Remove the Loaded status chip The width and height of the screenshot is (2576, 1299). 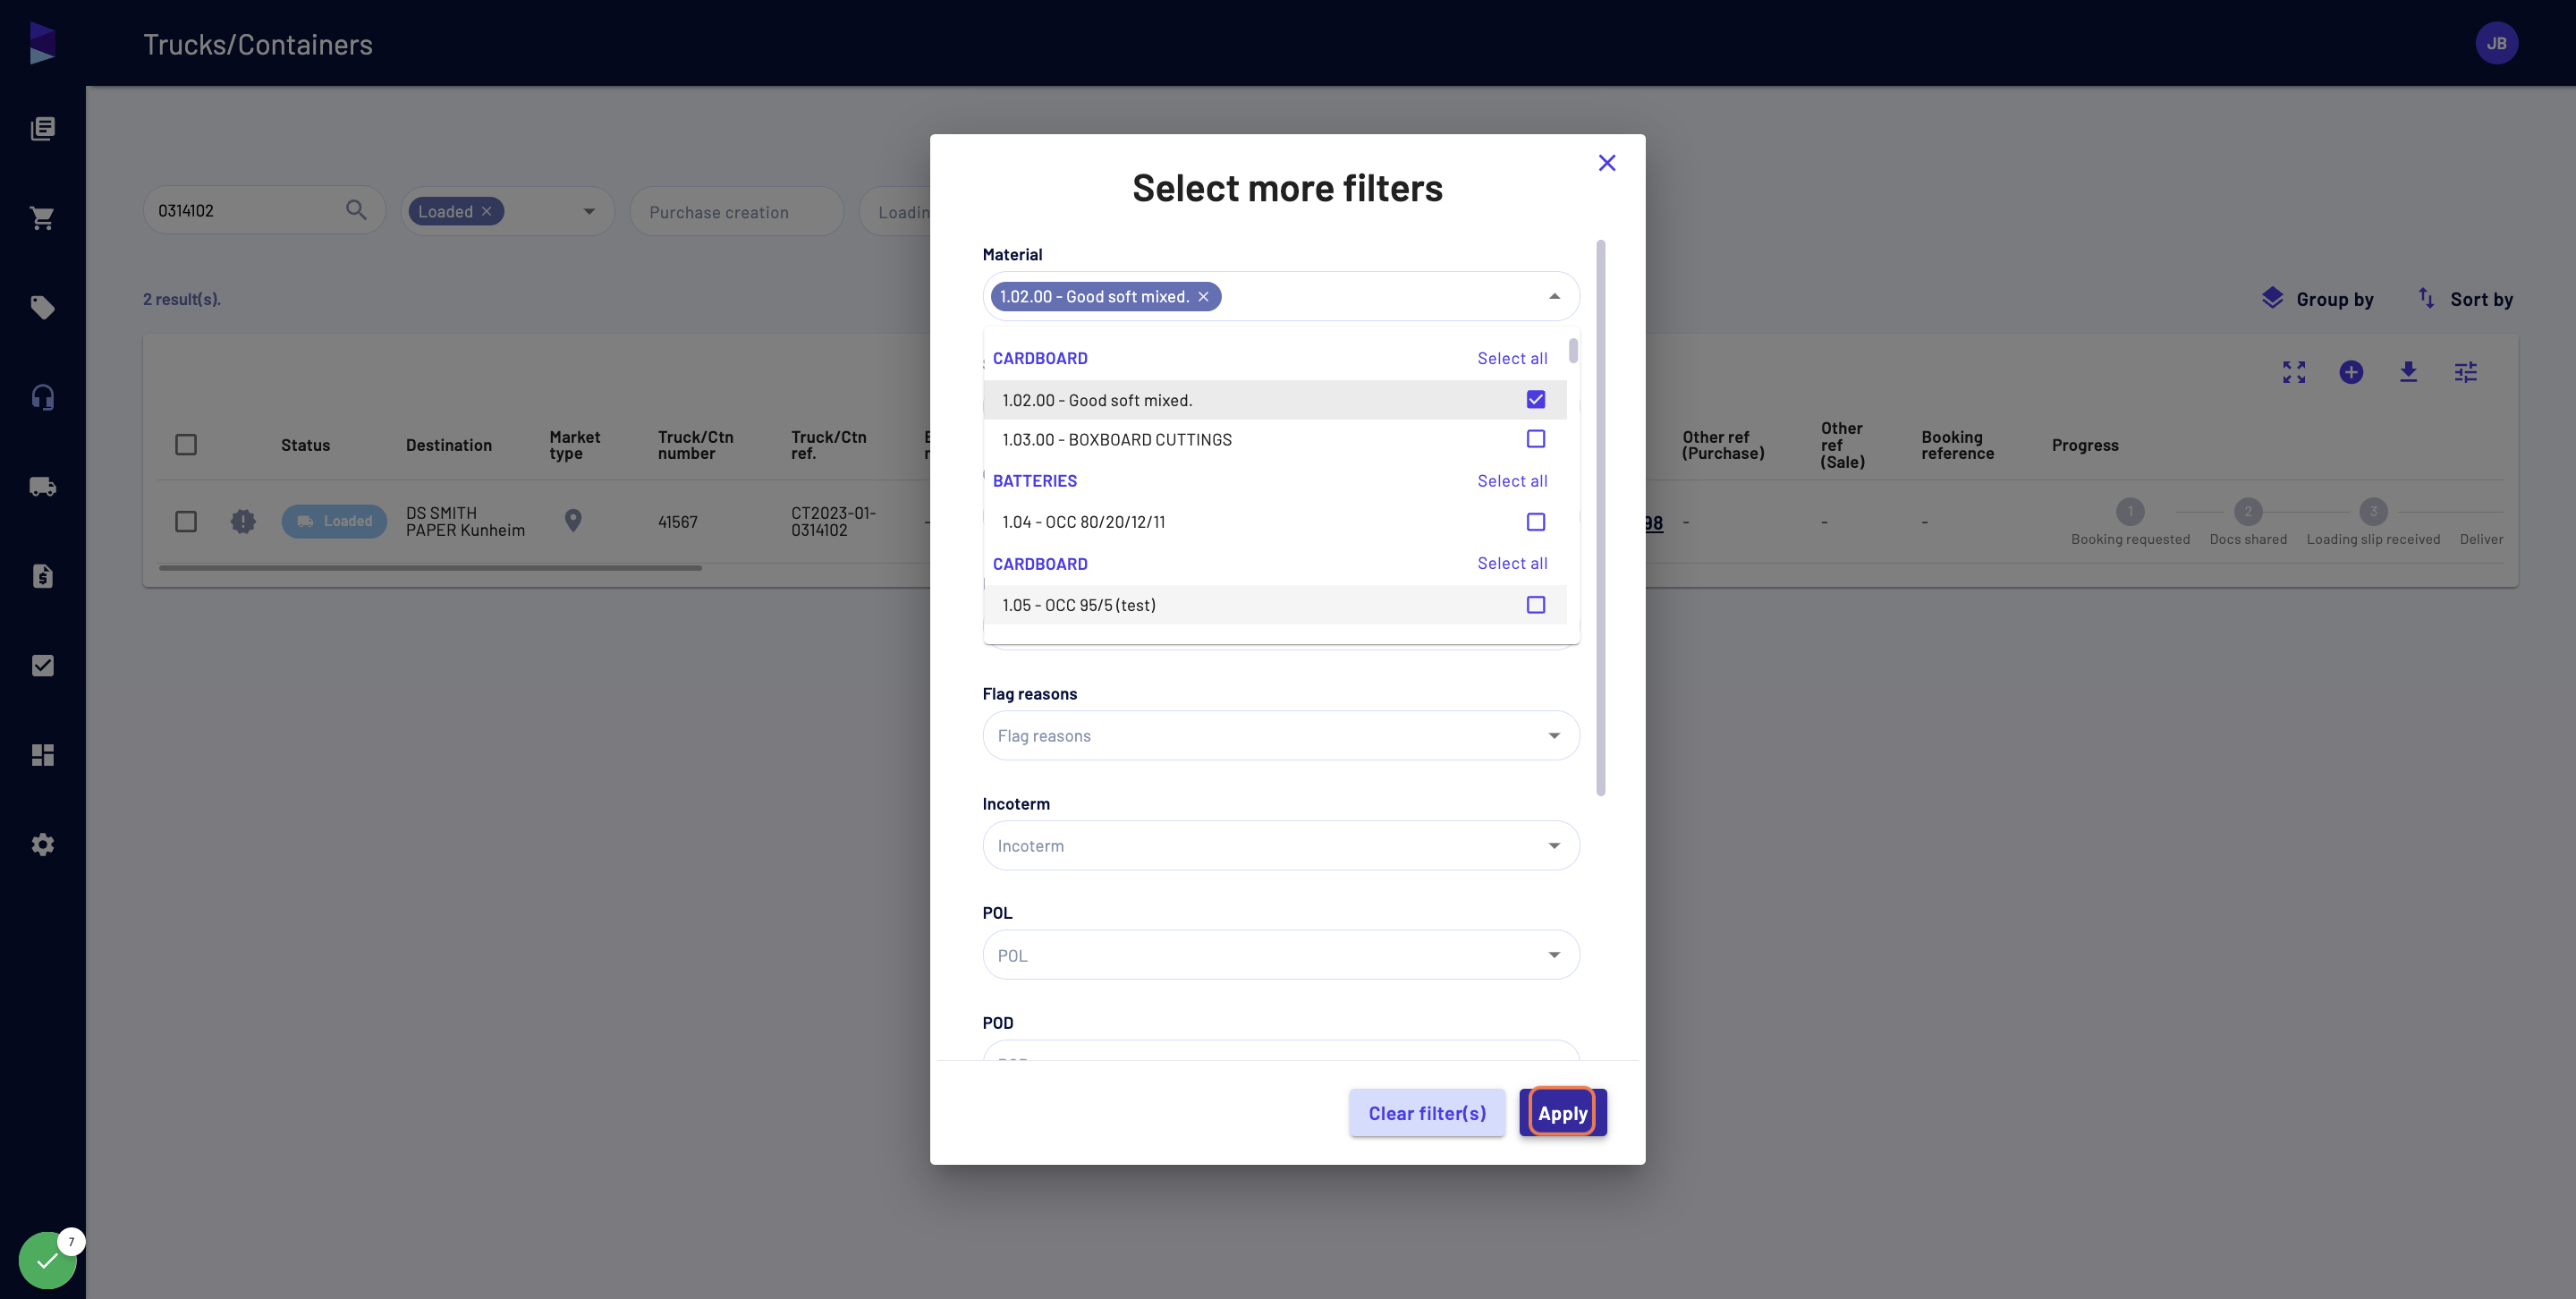click(487, 211)
